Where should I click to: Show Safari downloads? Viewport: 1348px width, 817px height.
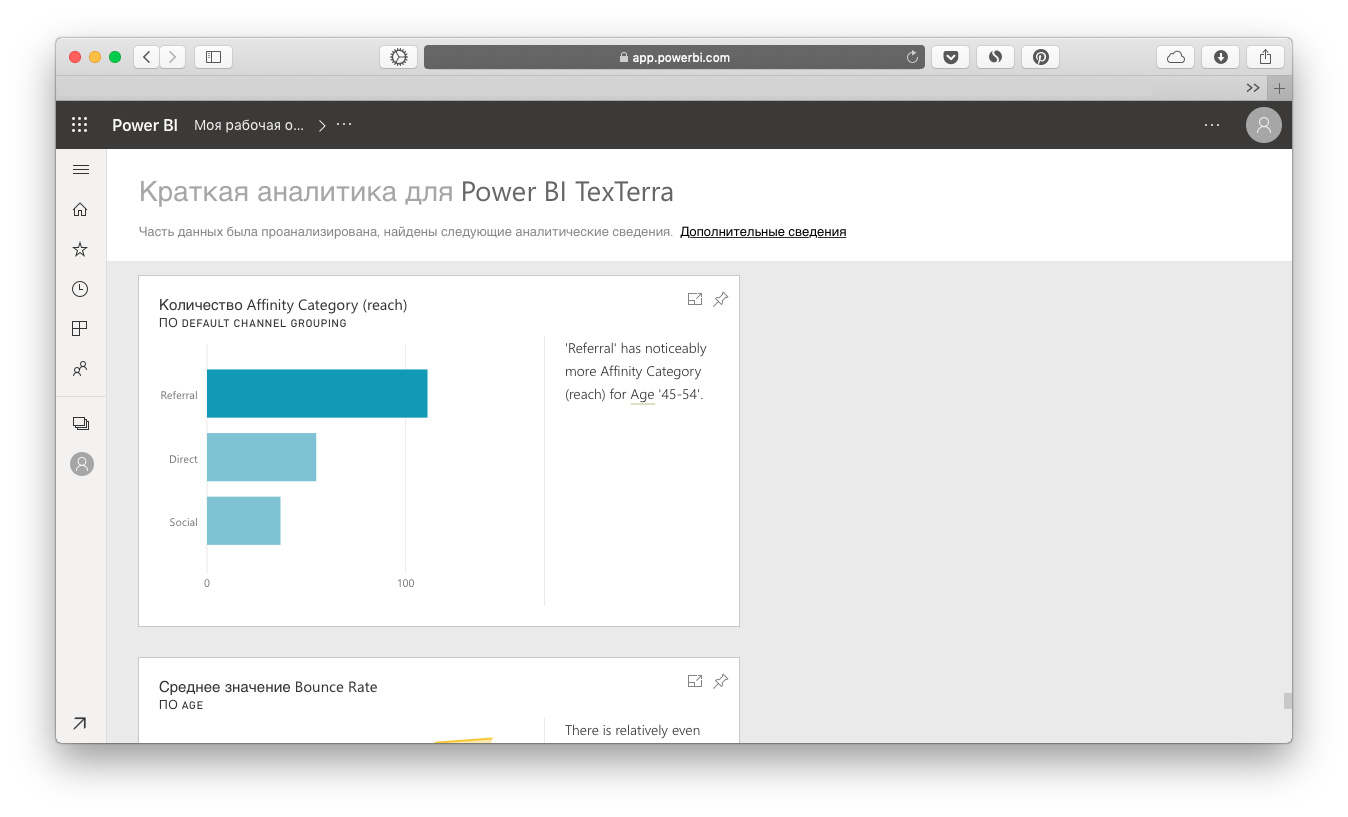point(1221,57)
